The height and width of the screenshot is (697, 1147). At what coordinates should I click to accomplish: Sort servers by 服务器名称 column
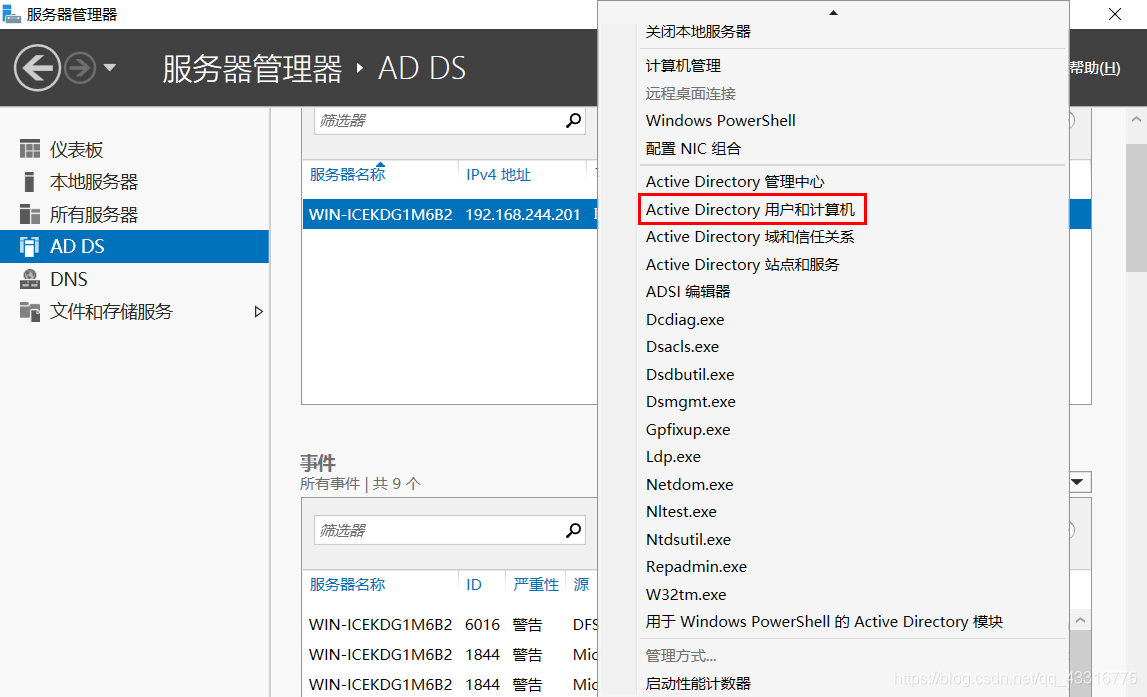347,174
